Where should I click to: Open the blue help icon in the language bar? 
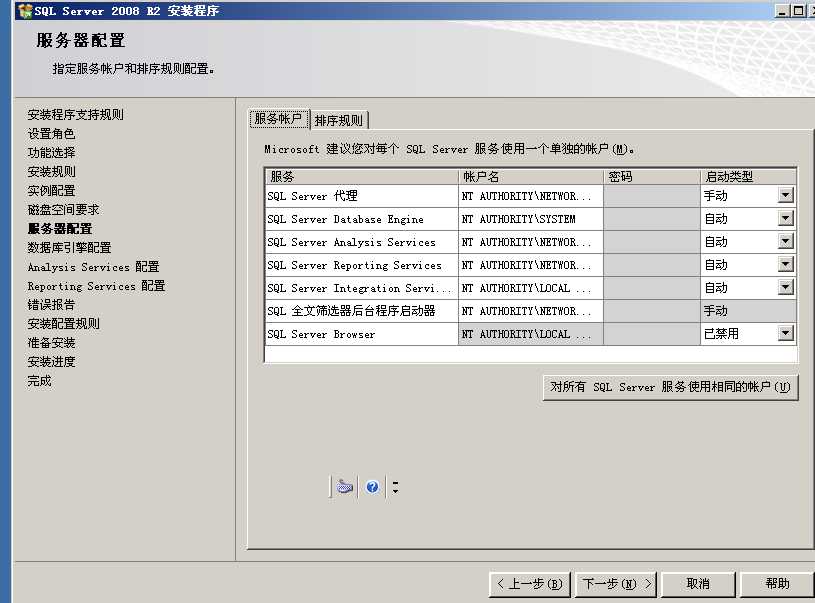tap(372, 487)
